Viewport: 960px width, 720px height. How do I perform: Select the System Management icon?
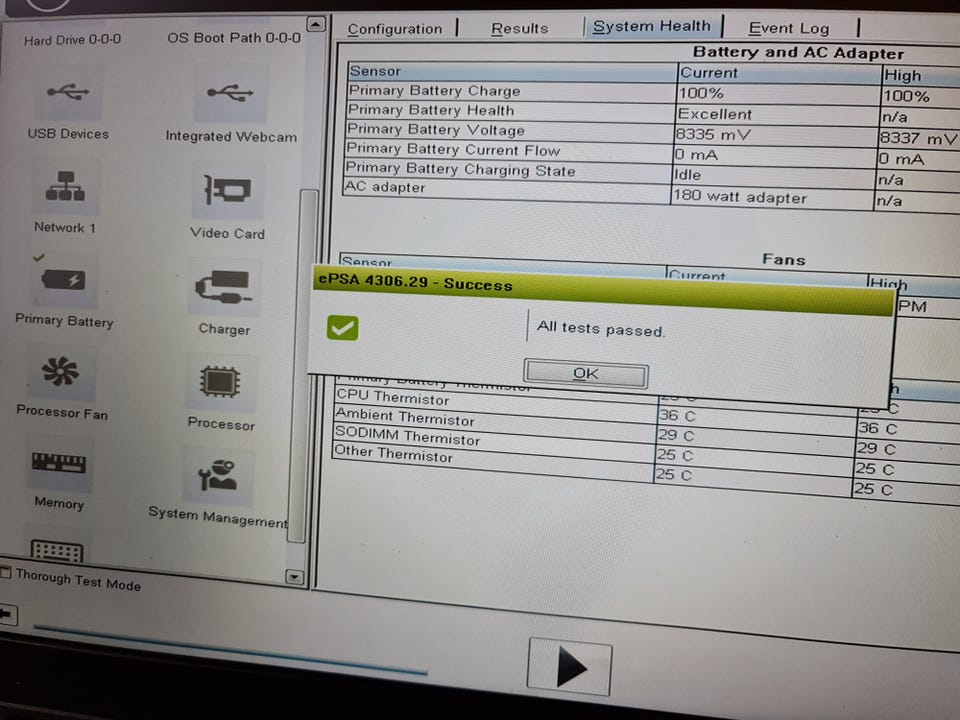tap(217, 476)
